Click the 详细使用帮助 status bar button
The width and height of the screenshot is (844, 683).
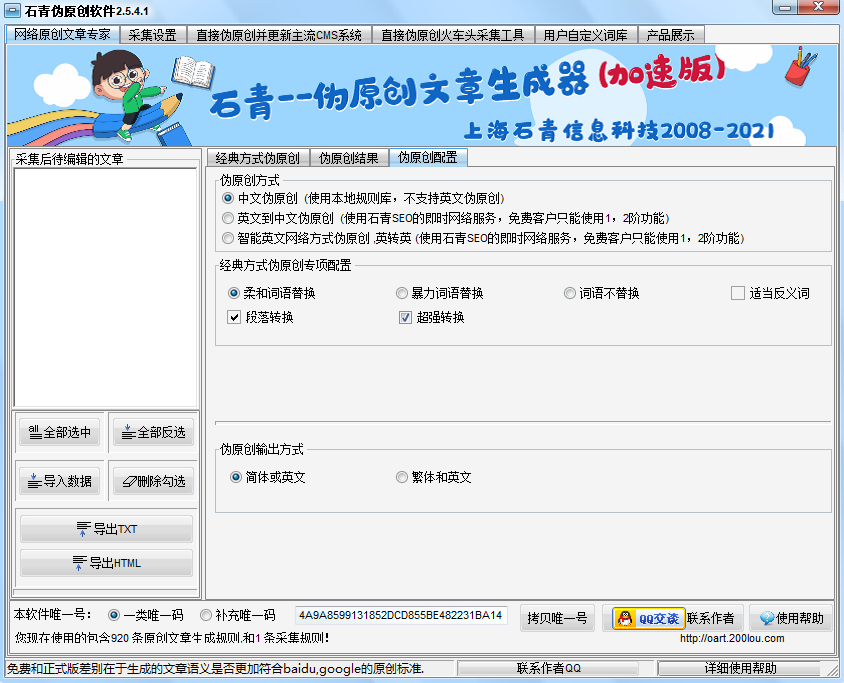click(740, 668)
